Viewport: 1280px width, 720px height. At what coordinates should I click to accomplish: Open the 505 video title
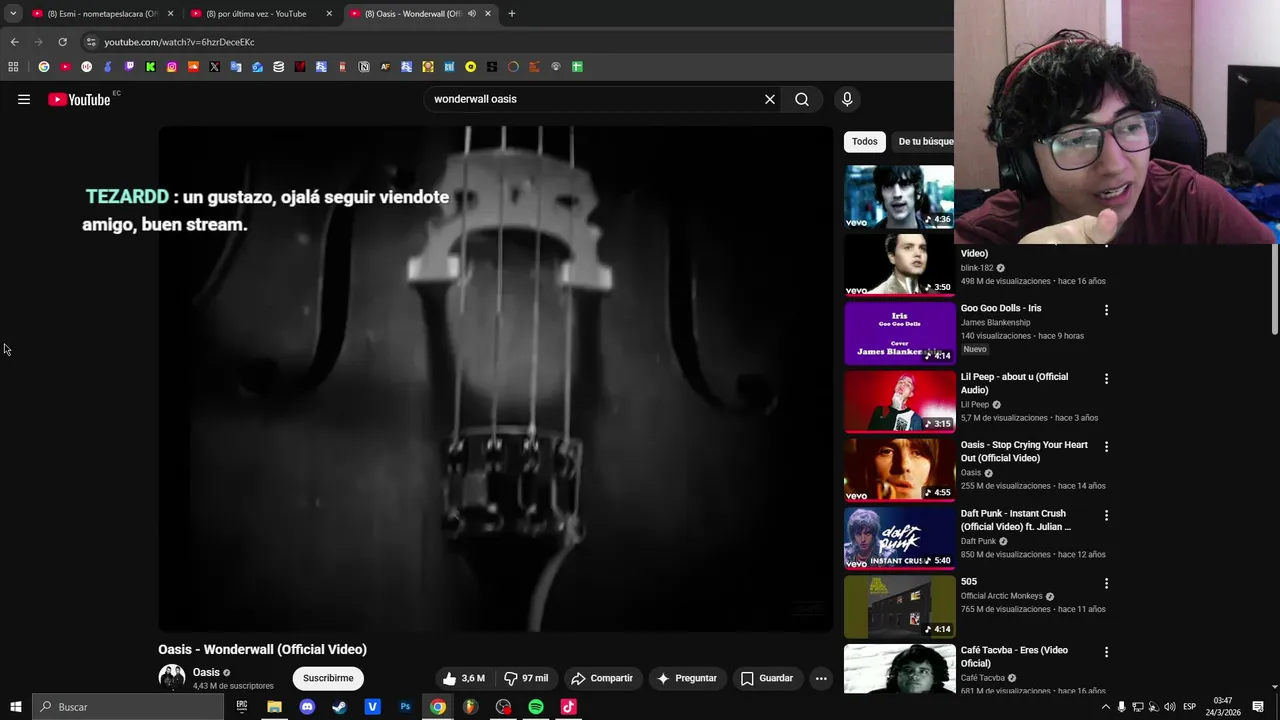969,582
